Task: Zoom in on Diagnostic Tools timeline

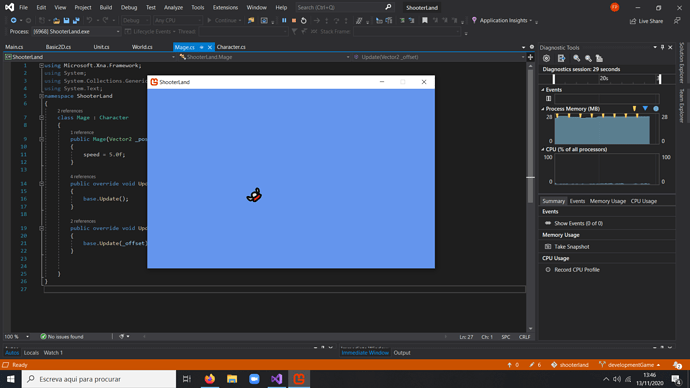Action: click(576, 58)
